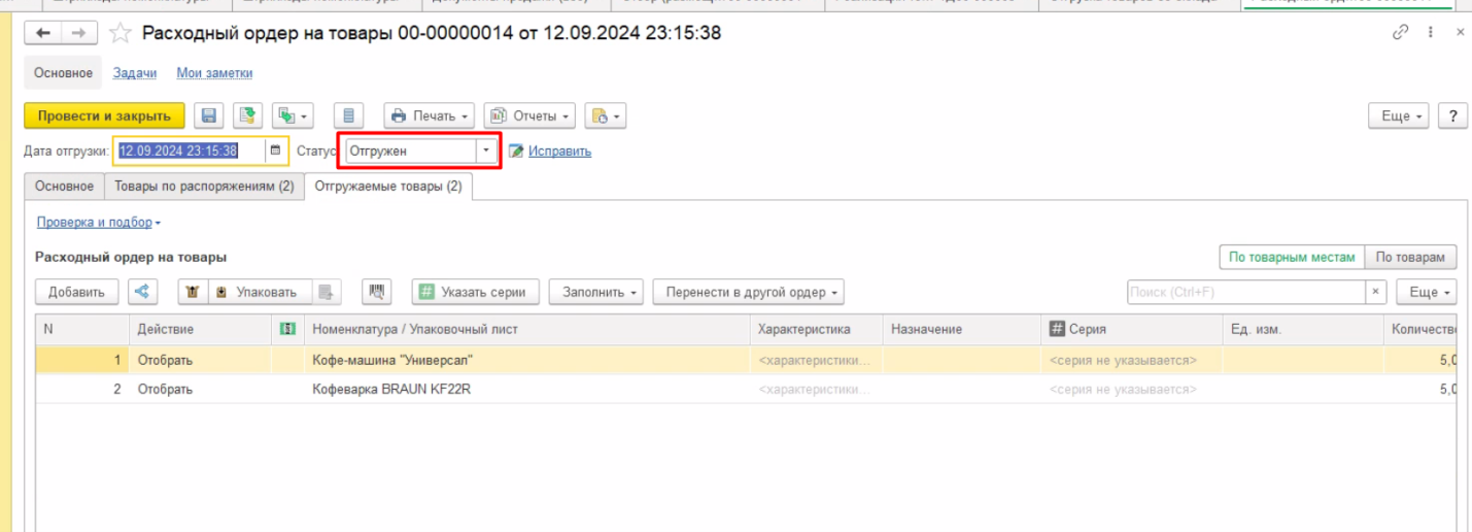Click into the Поиск search field
This screenshot has width=1472, height=532.
click(x=1247, y=292)
